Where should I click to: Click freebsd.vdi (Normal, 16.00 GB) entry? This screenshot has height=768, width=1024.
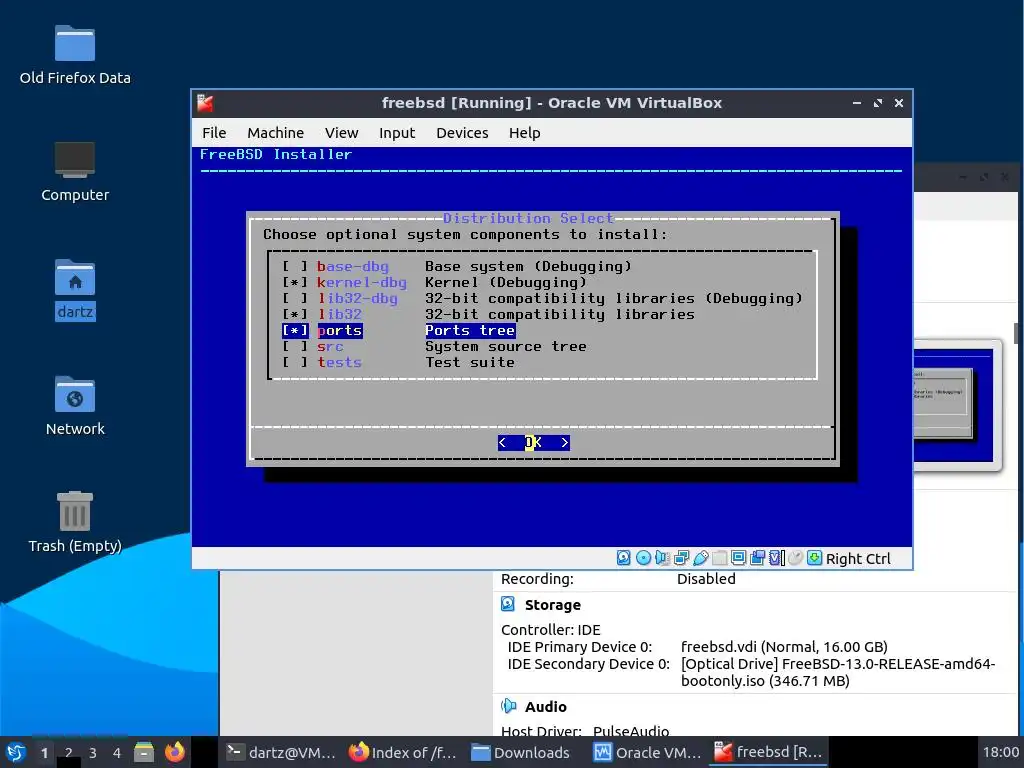pyautogui.click(x=784, y=647)
